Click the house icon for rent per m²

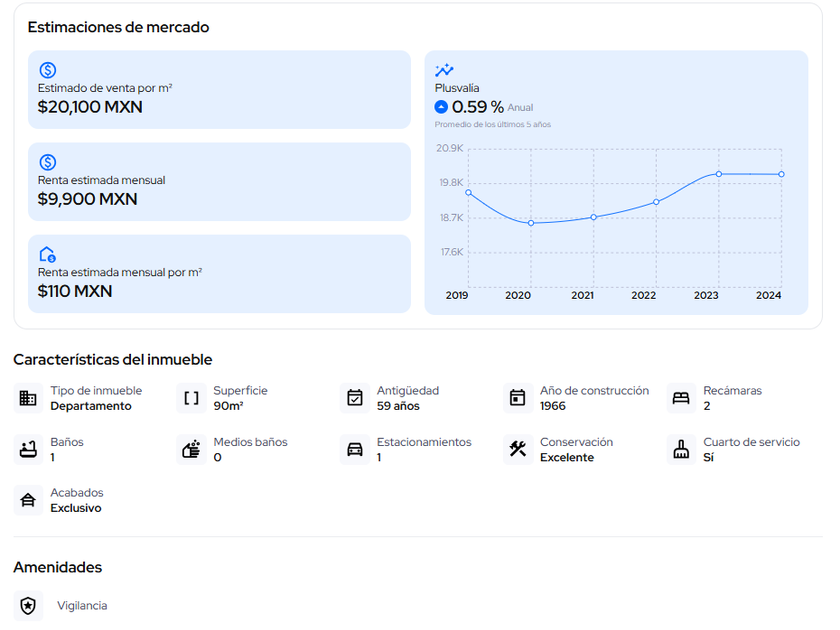[47, 254]
